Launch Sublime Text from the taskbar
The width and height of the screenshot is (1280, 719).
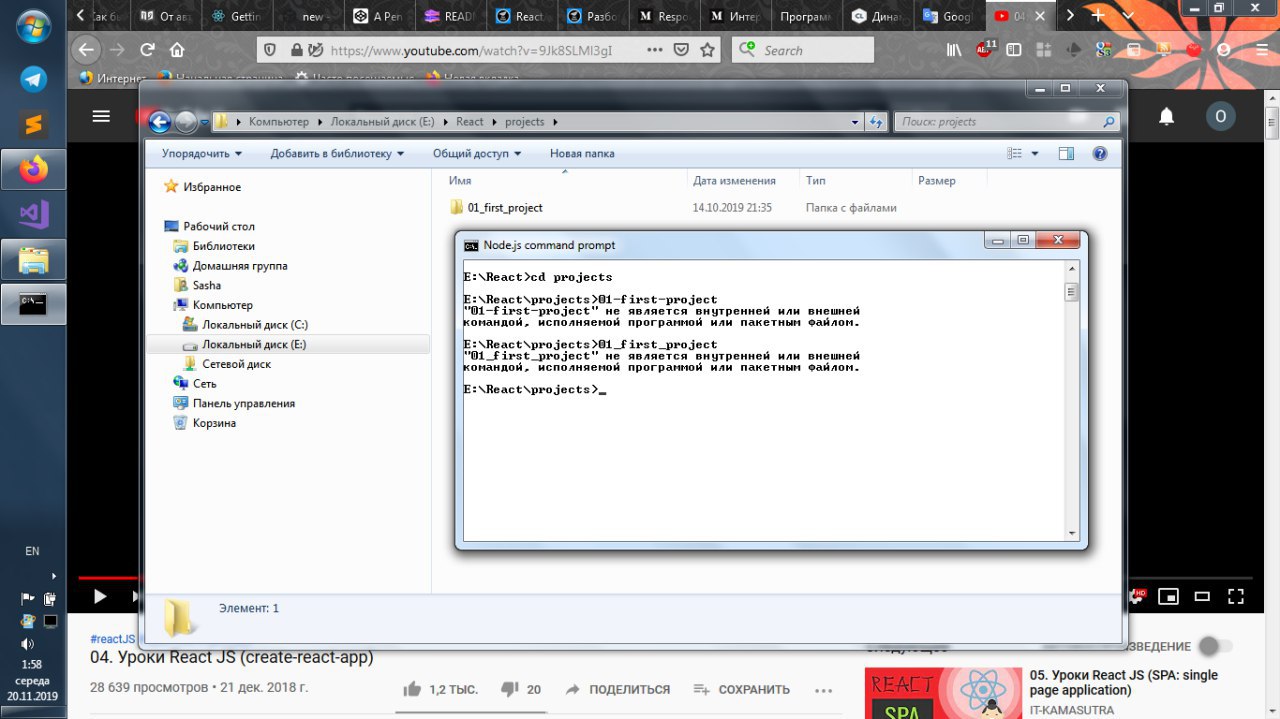coord(33,125)
